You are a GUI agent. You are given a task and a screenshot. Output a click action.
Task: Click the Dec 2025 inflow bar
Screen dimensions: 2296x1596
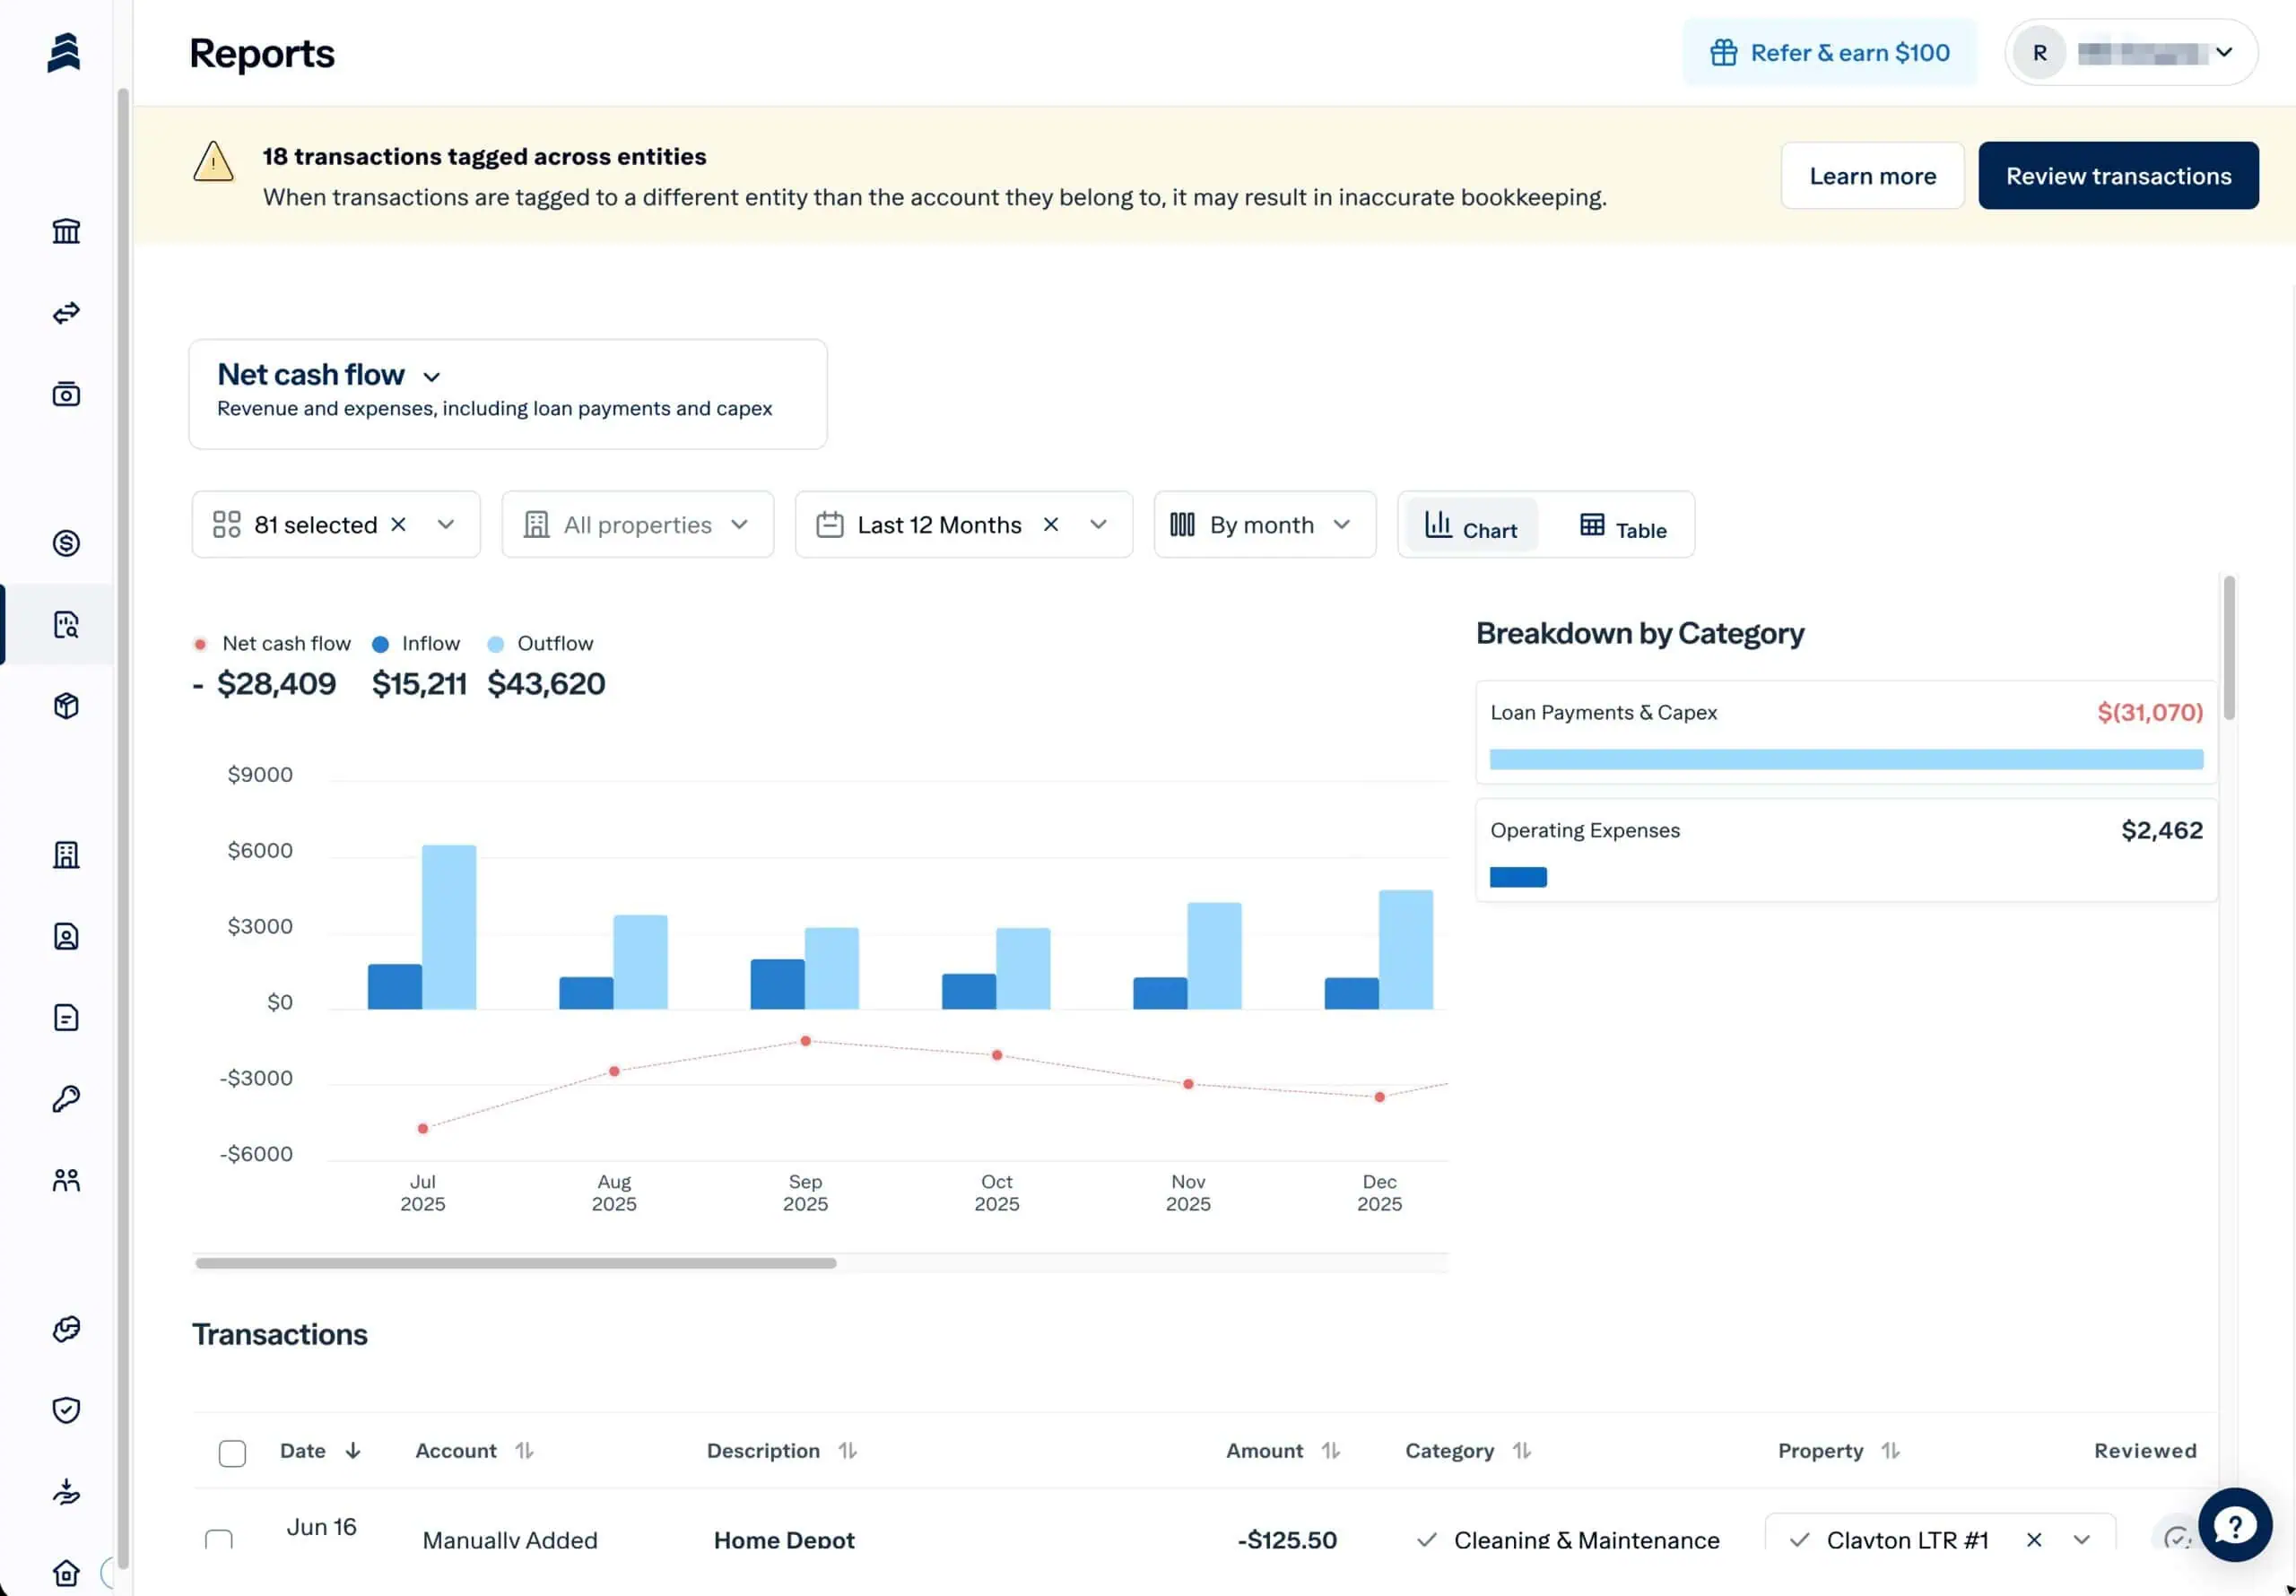[1352, 993]
